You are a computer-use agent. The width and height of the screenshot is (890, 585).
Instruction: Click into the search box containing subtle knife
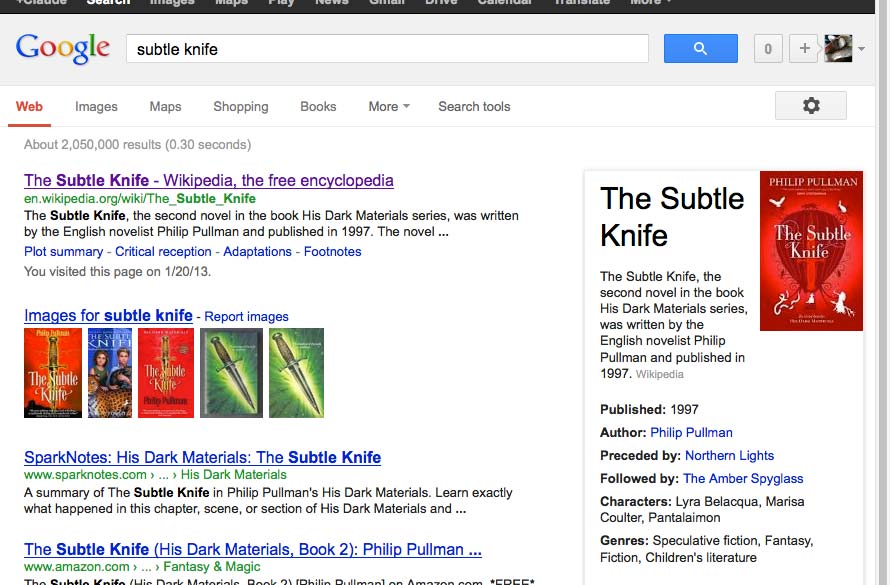[x=387, y=49]
